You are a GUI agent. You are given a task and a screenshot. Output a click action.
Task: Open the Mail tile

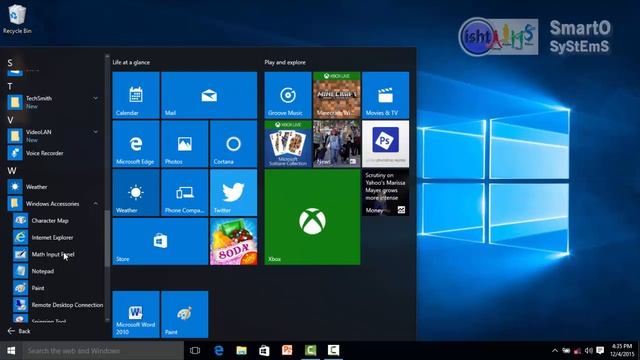209,95
